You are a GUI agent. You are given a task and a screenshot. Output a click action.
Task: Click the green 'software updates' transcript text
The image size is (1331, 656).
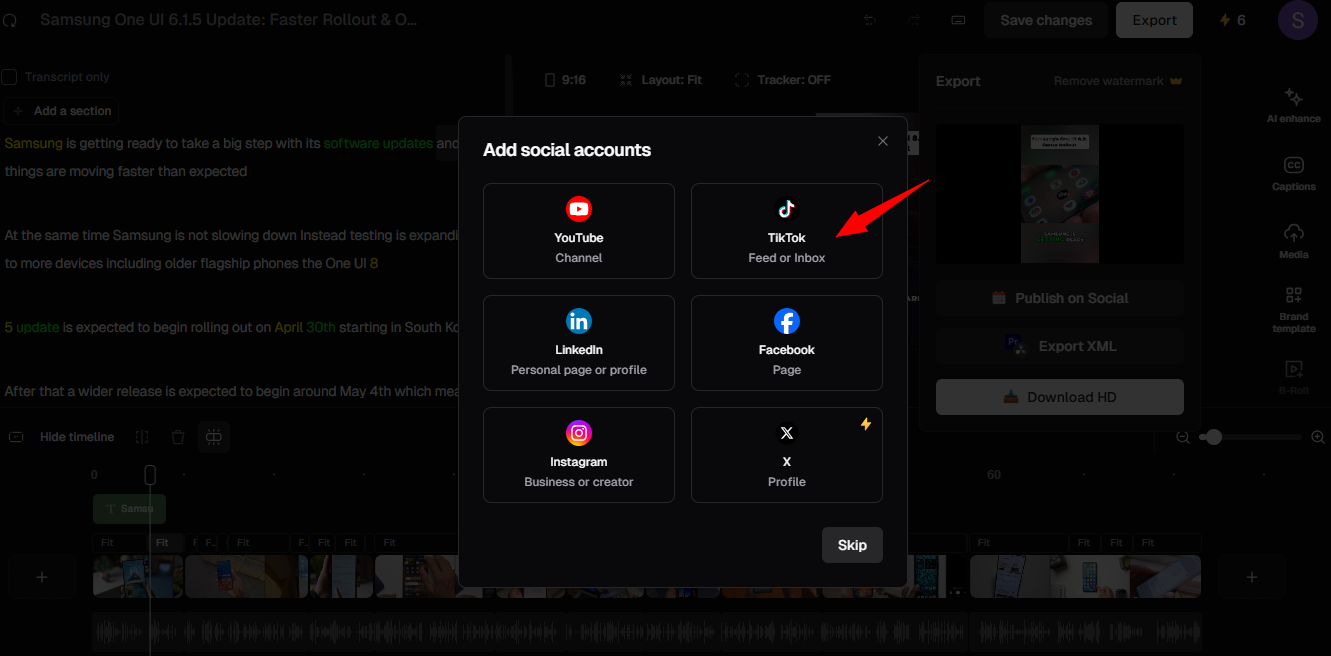pos(378,143)
